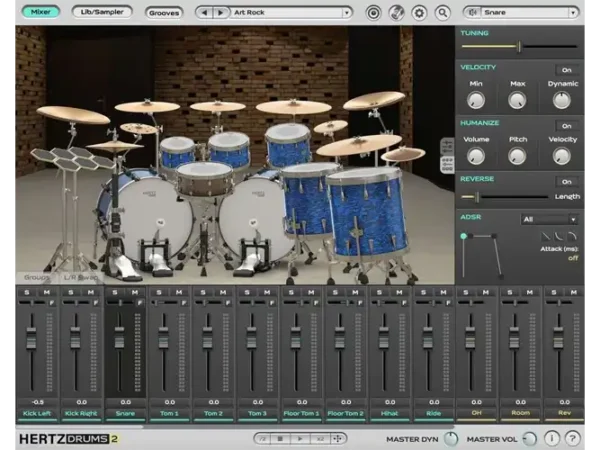
Task: Solo the Room channel
Action: tap(510, 292)
